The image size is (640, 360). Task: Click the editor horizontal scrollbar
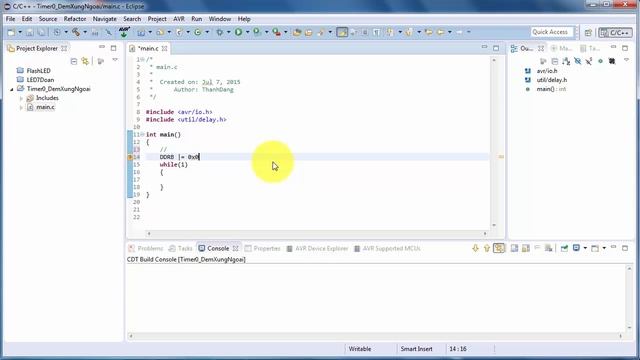(x=317, y=233)
